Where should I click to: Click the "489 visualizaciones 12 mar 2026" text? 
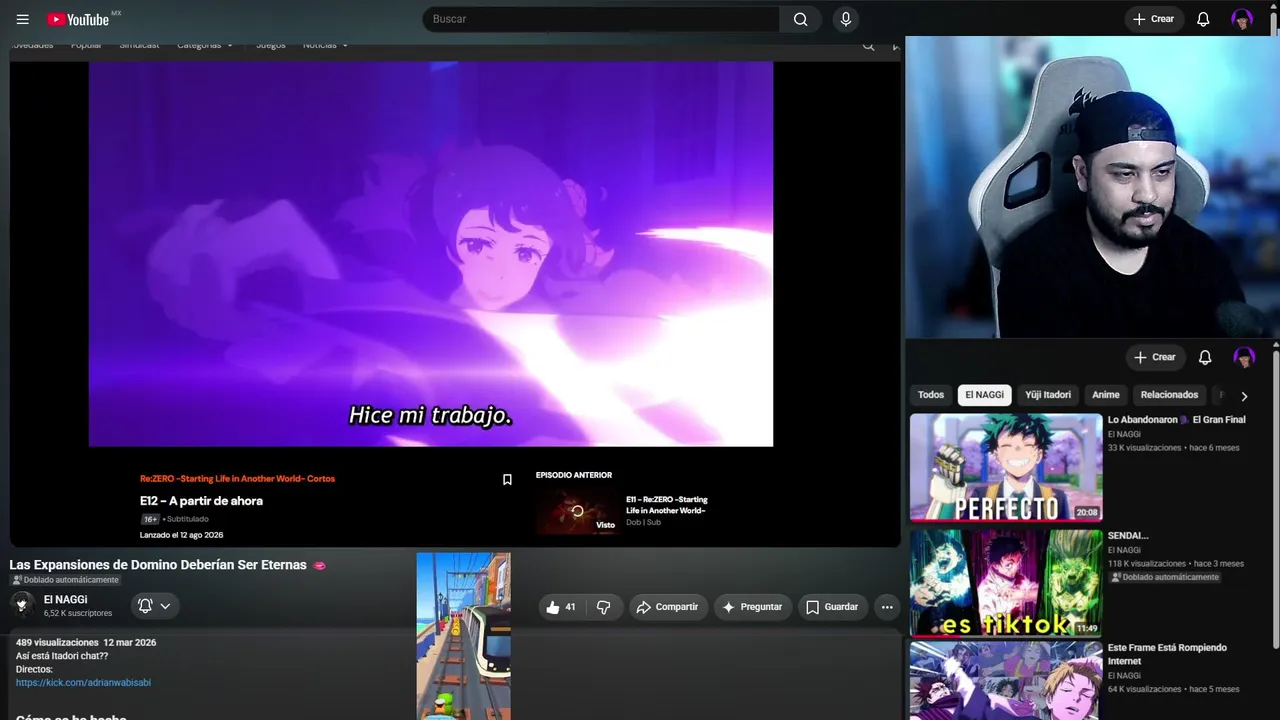pyautogui.click(x=86, y=642)
